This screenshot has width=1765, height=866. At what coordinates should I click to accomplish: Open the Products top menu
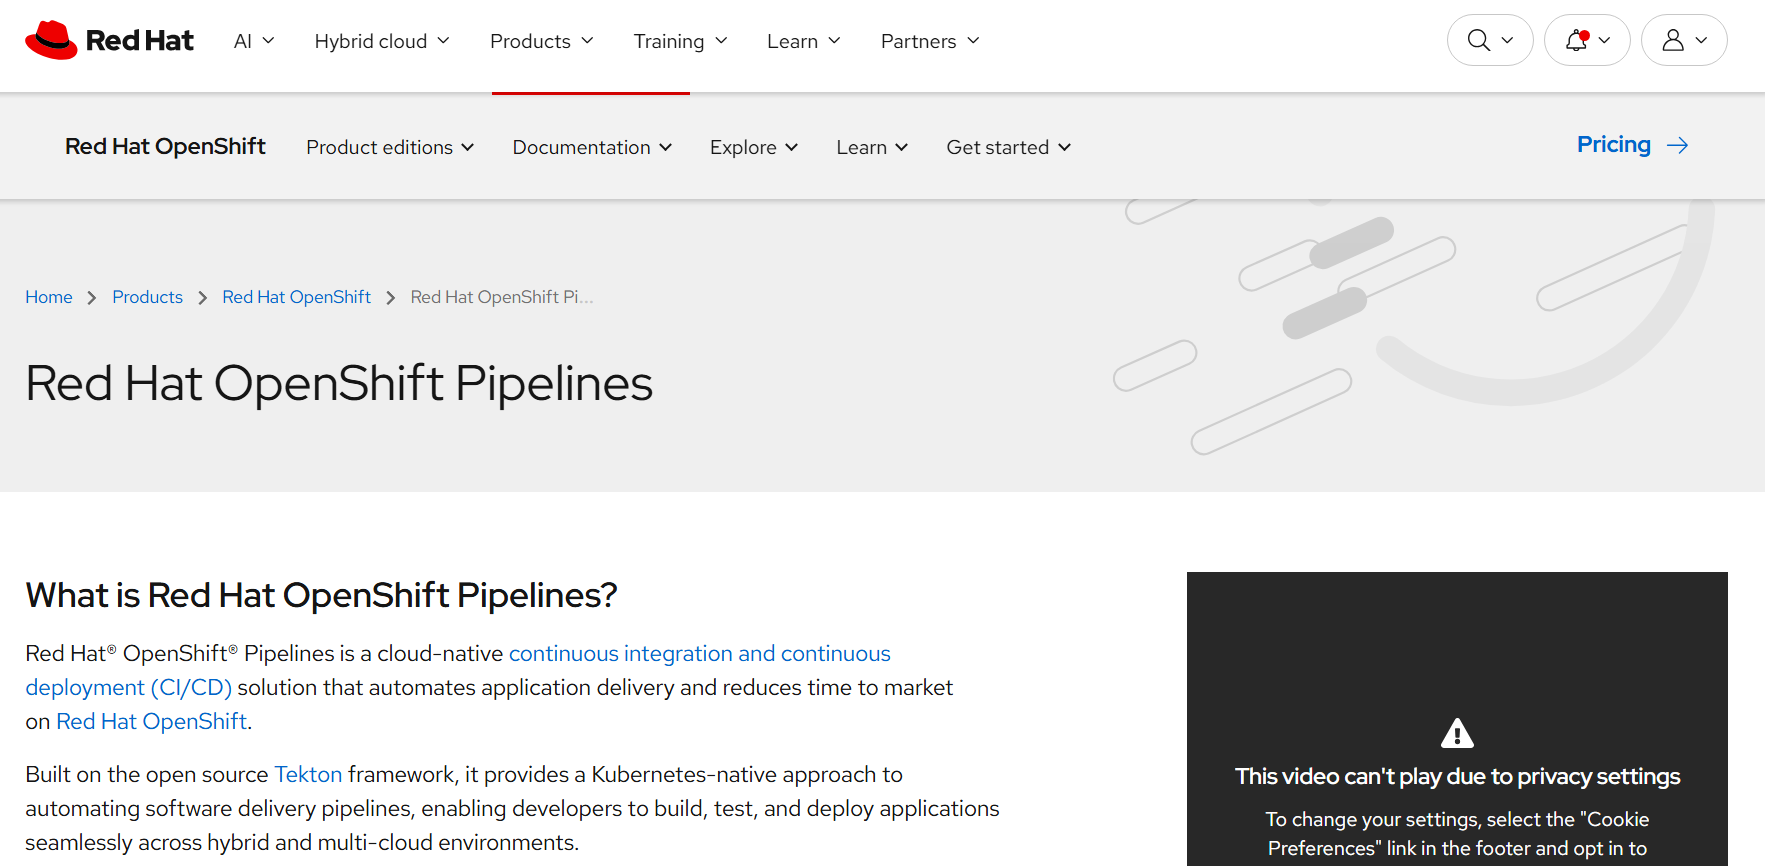[542, 41]
